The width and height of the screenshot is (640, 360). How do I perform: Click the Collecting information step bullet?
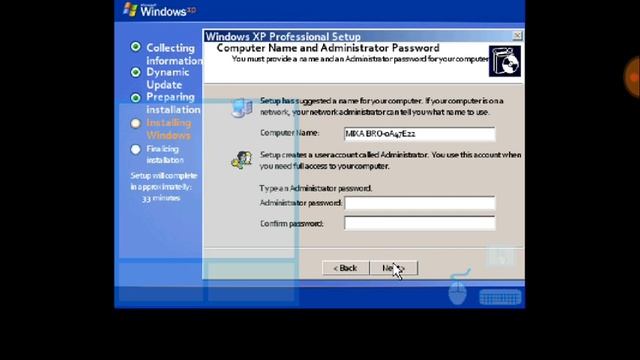point(136,47)
